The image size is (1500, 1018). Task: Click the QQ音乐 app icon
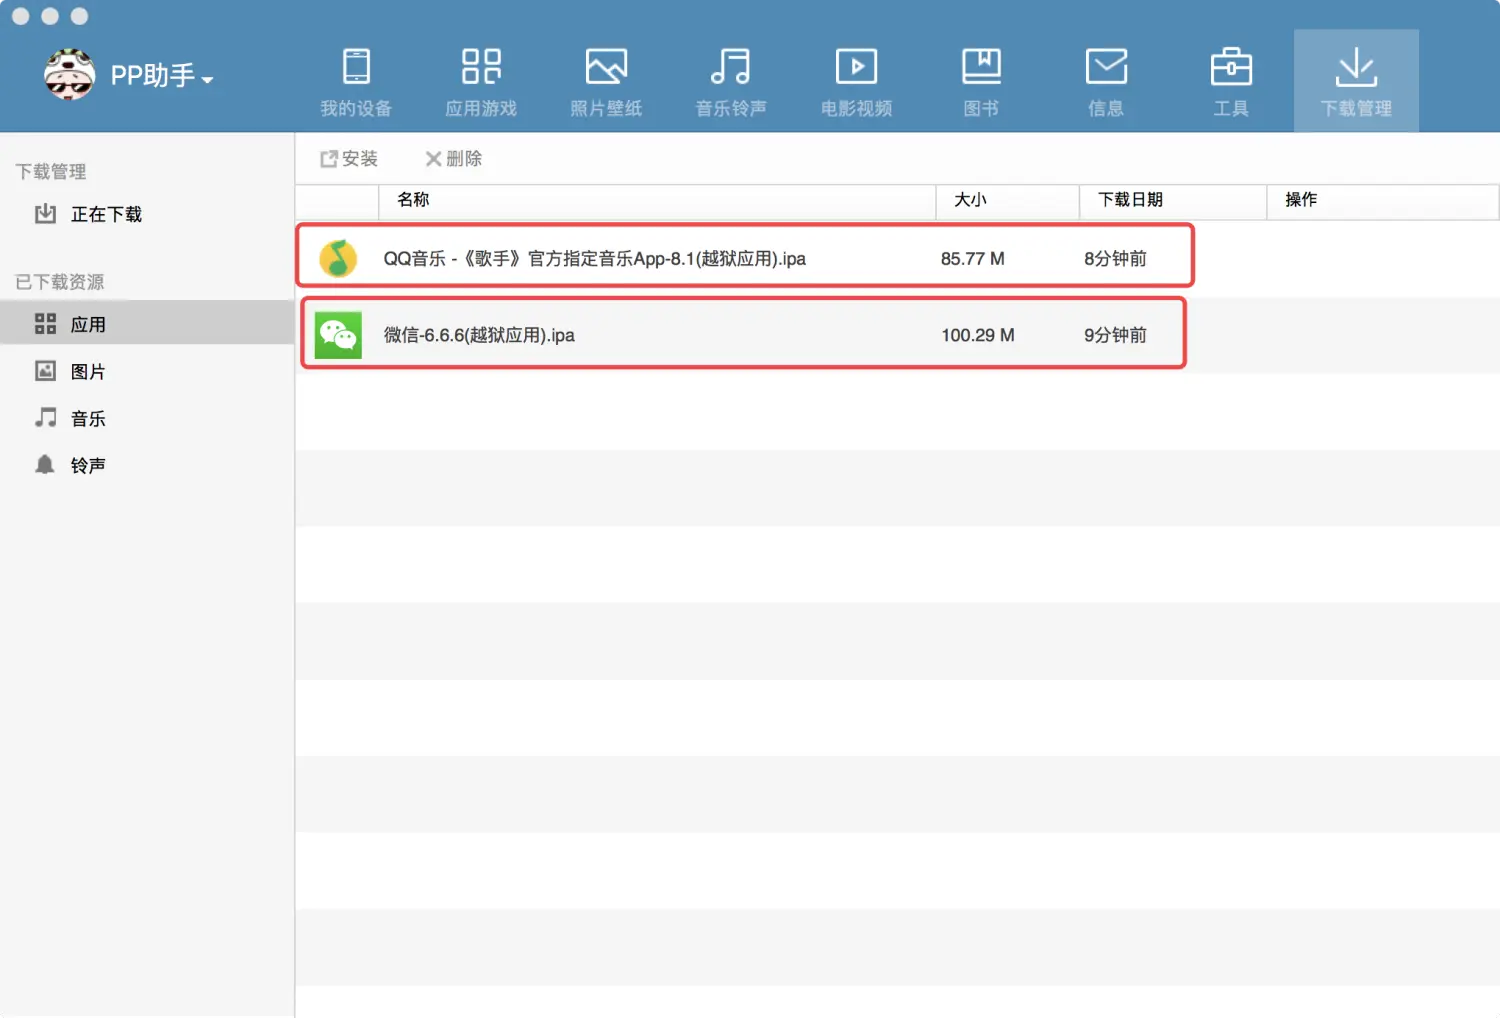338,258
